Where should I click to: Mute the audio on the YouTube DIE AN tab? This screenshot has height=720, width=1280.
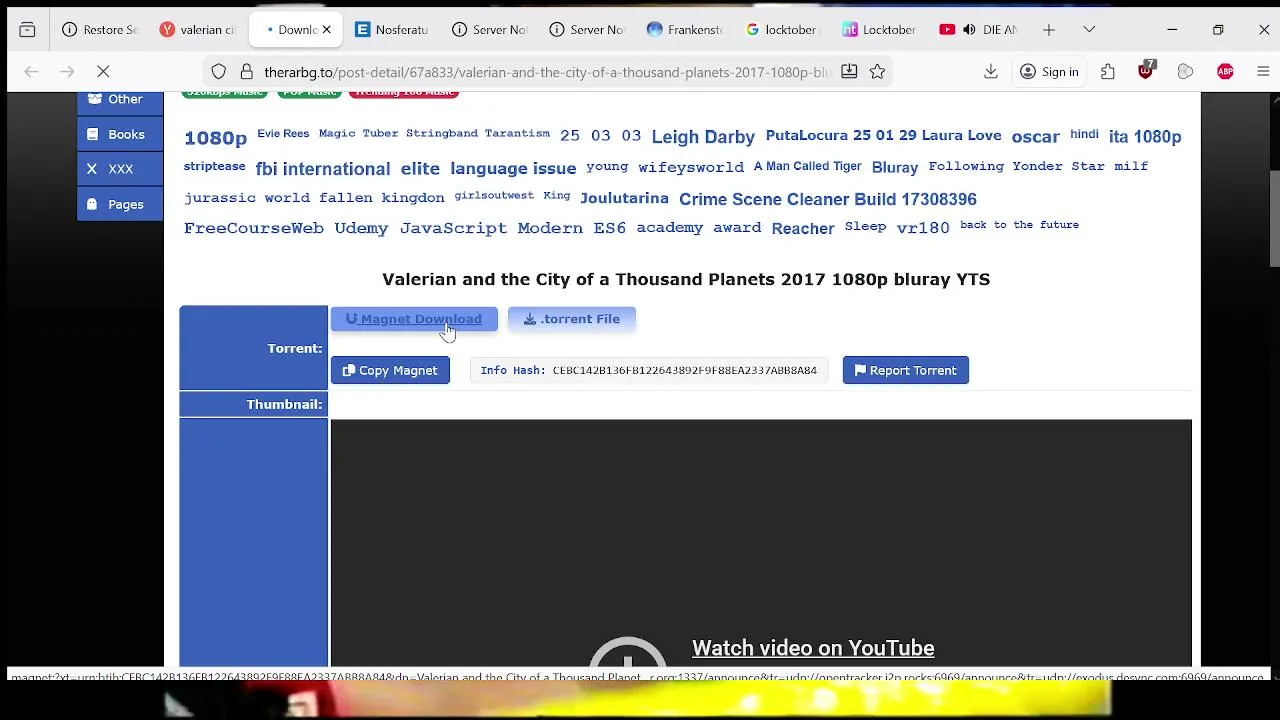968,30
